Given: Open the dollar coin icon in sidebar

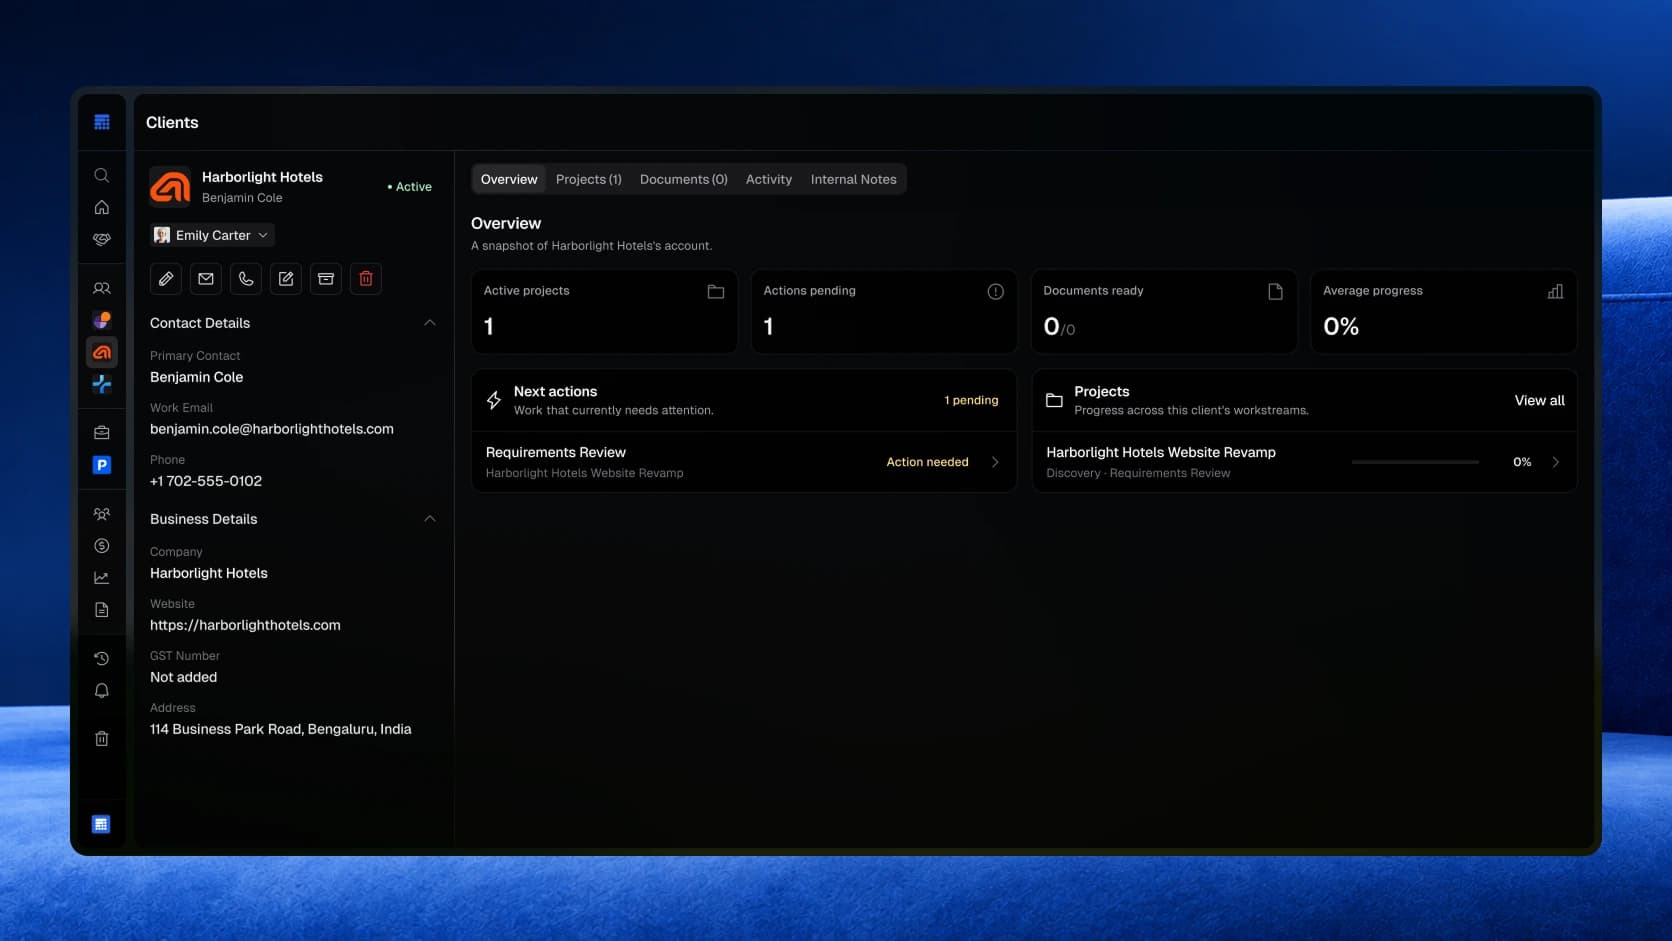Looking at the screenshot, I should click(102, 546).
